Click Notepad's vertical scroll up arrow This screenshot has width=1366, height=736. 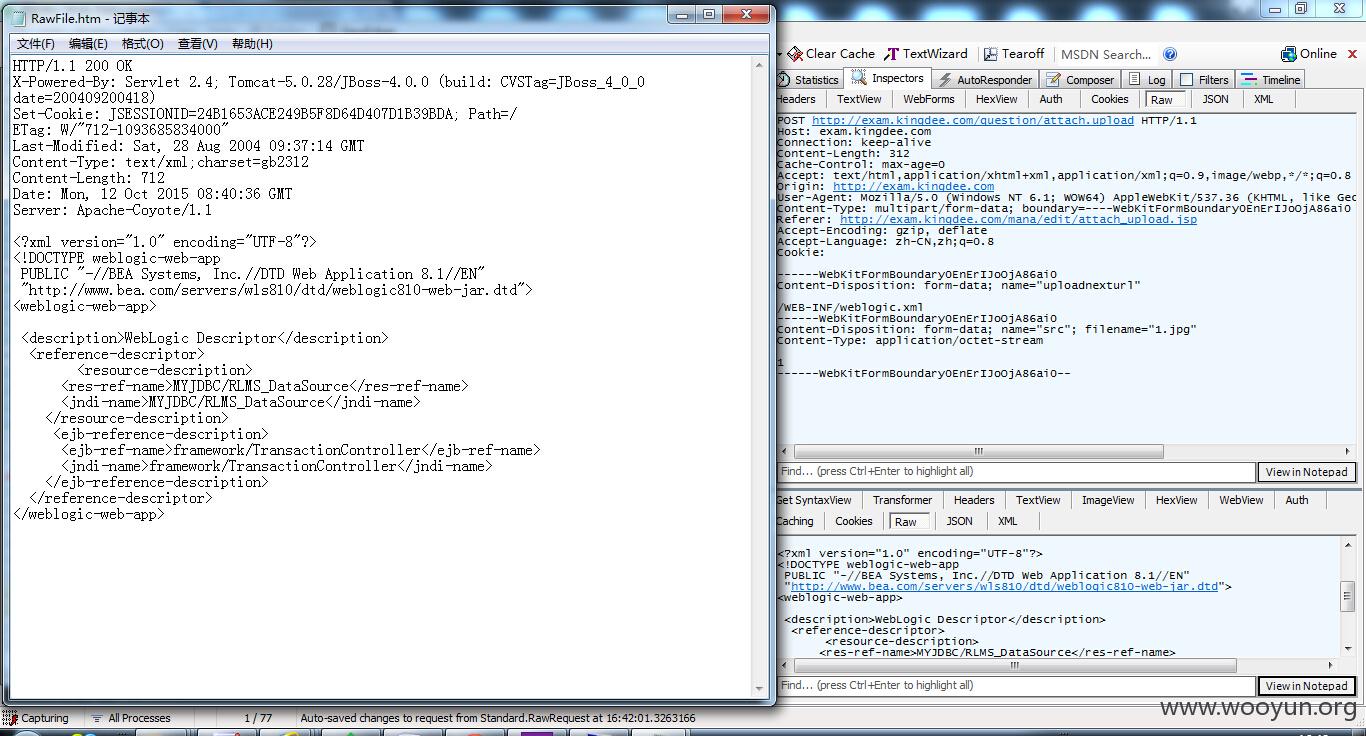pyautogui.click(x=759, y=66)
